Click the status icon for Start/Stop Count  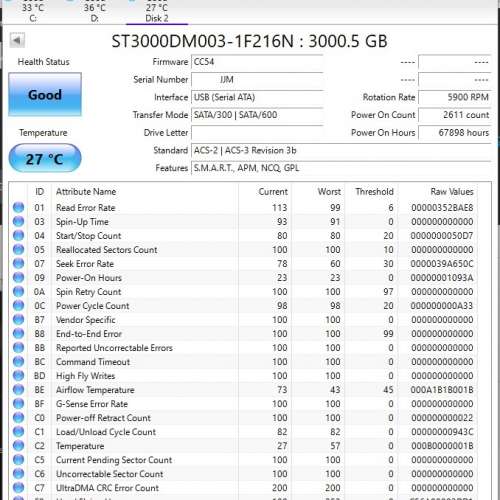(19, 235)
